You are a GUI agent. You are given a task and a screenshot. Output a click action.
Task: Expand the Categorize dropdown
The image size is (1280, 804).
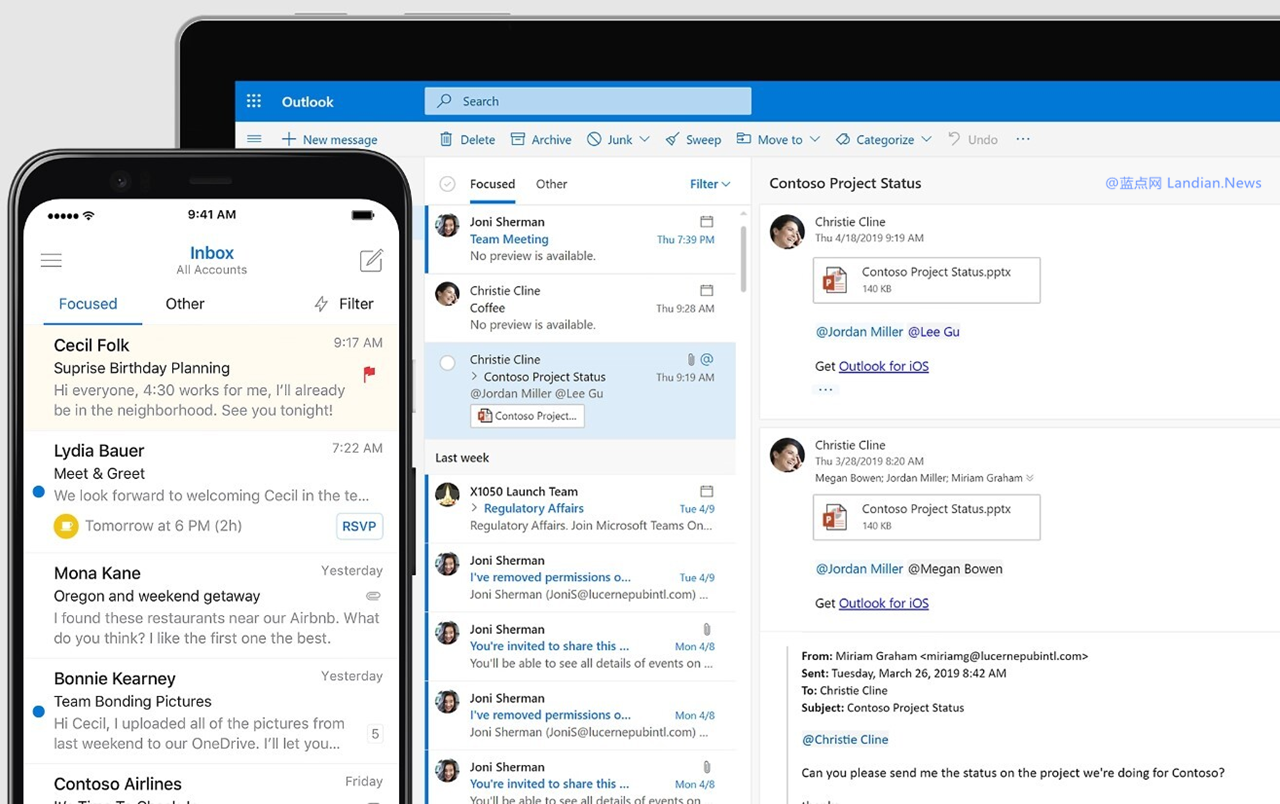pyautogui.click(x=926, y=139)
